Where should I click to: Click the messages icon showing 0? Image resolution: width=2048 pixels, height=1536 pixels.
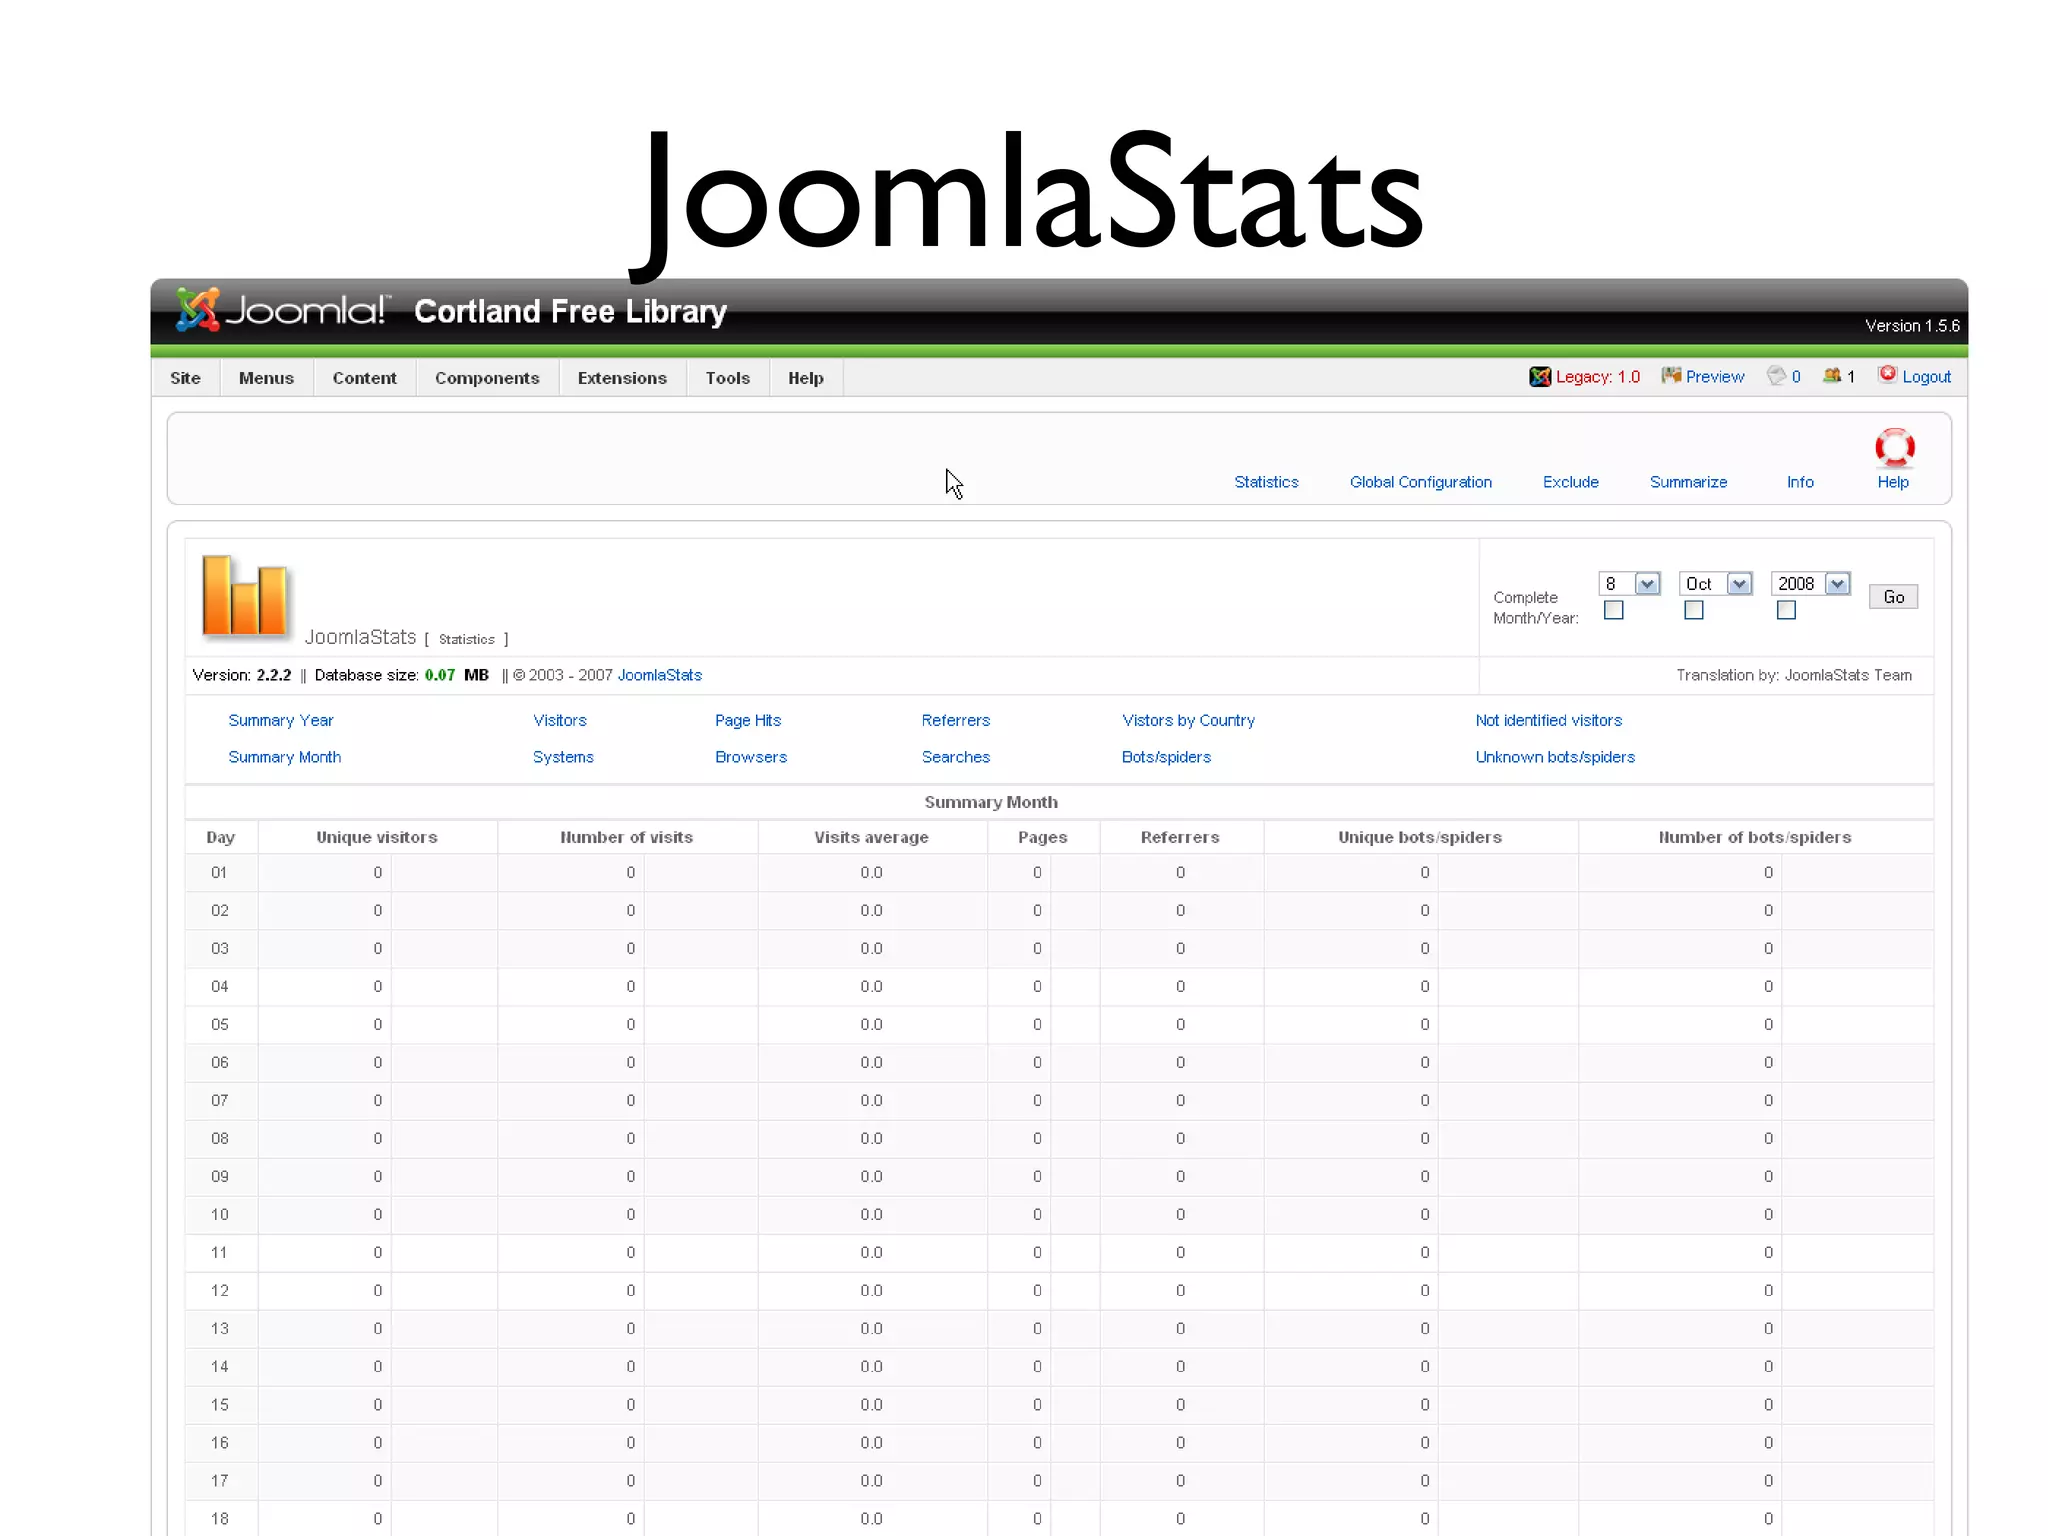(x=1776, y=376)
